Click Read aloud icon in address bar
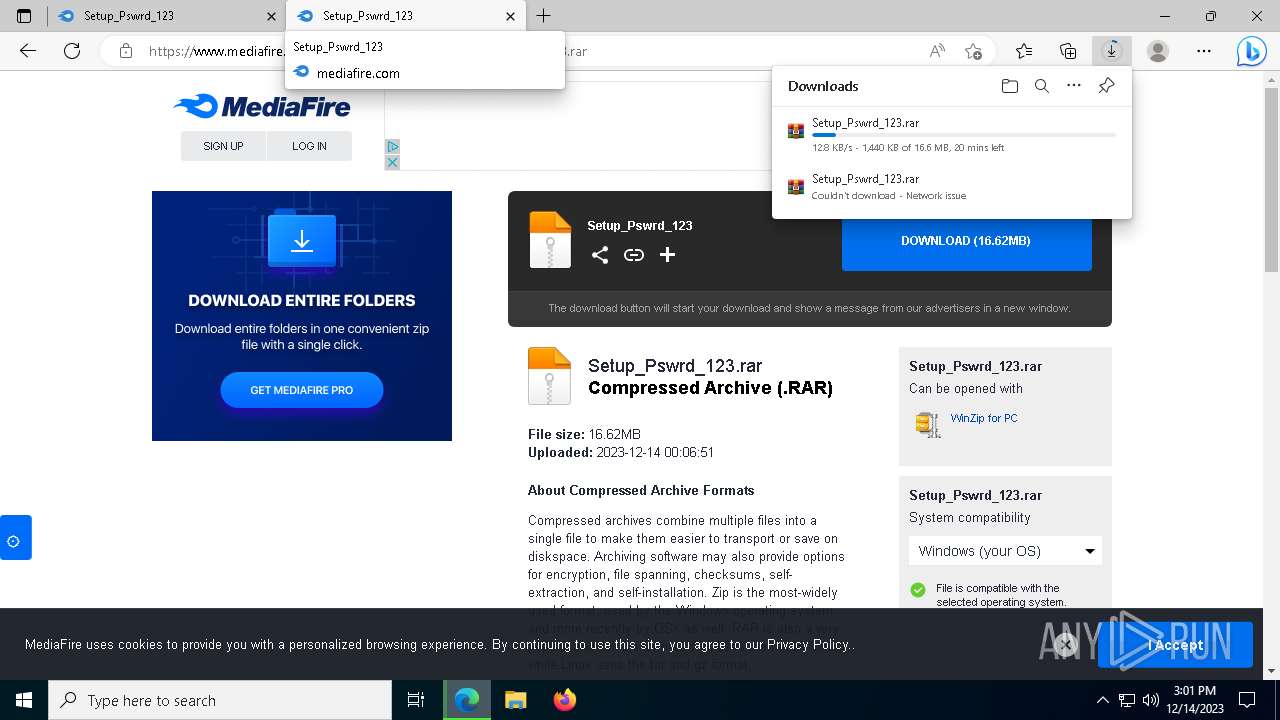 937,51
